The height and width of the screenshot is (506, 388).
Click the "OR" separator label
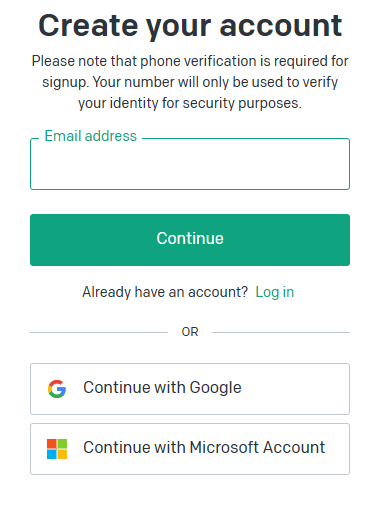click(x=190, y=332)
